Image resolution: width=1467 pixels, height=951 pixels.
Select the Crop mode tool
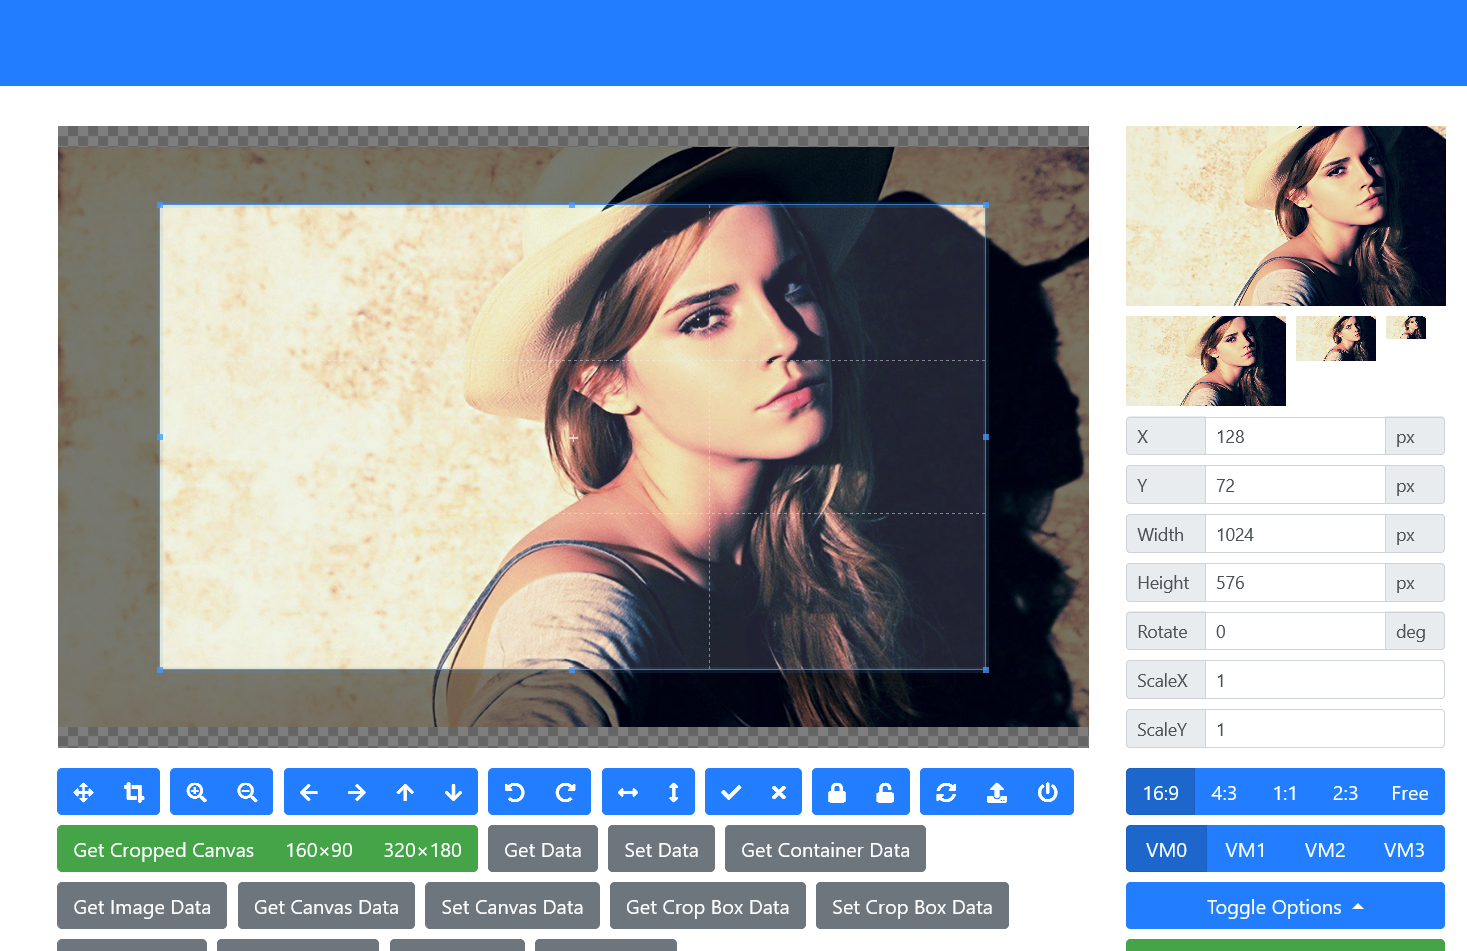pyautogui.click(x=133, y=791)
